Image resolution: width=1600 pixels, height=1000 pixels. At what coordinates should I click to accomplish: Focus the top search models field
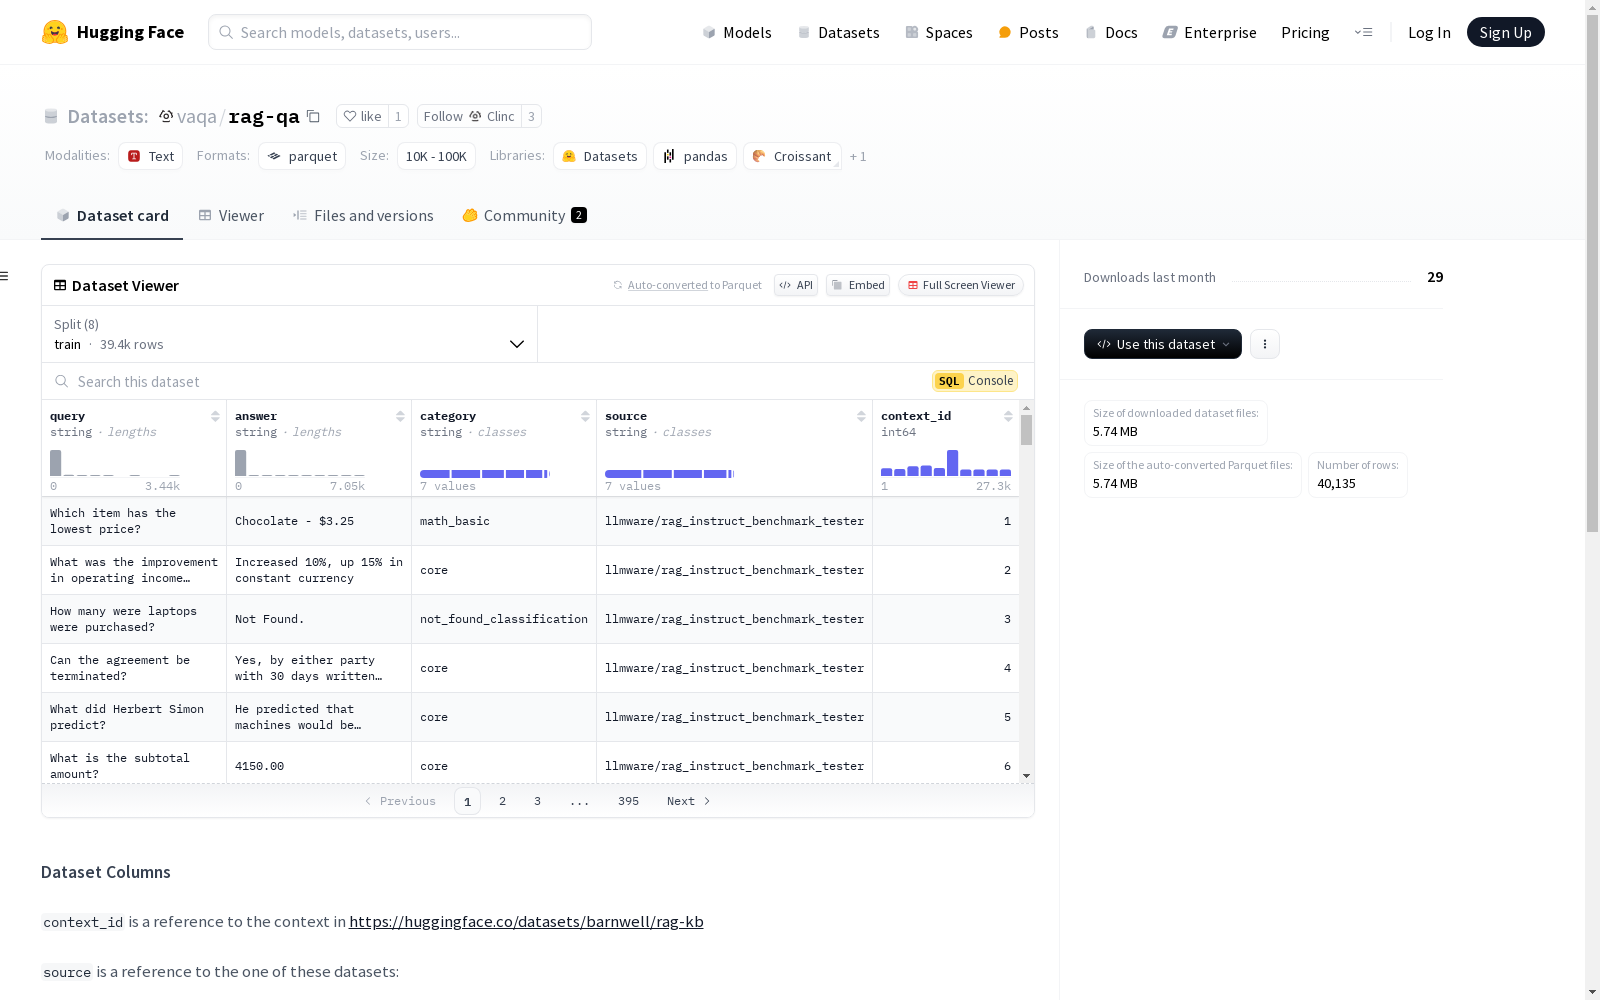[400, 32]
